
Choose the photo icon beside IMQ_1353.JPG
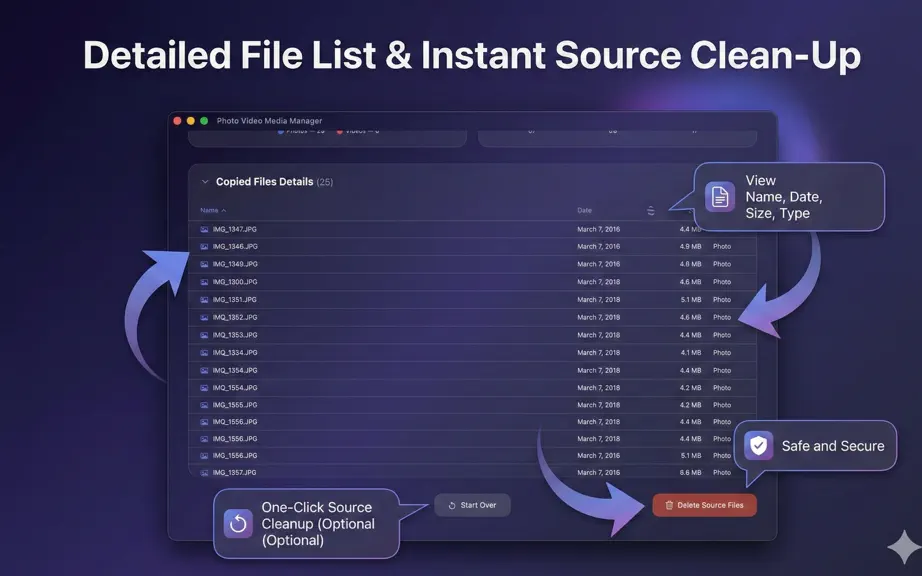204,335
